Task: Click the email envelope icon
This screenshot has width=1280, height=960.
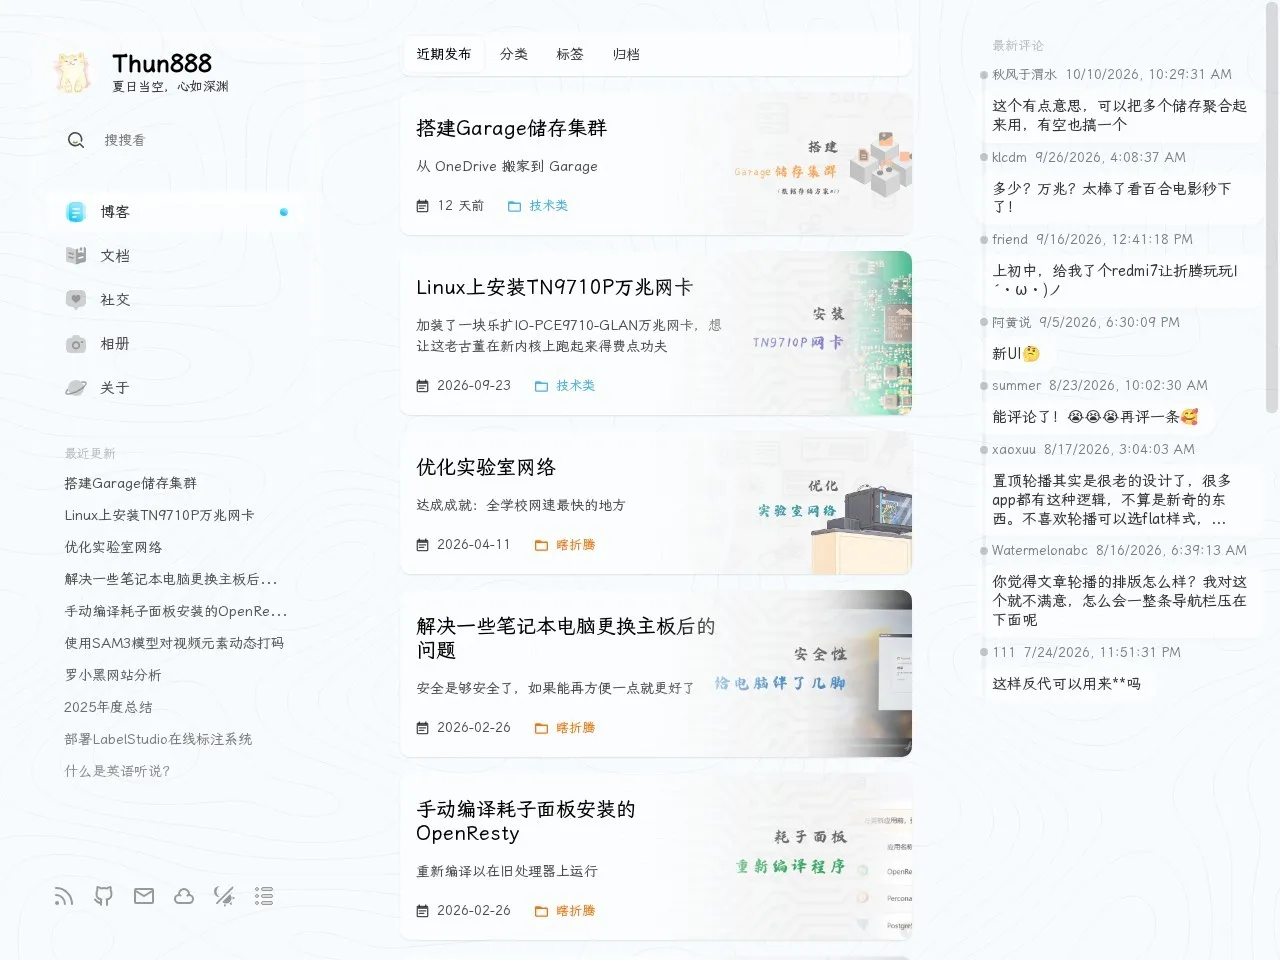Action: pos(144,896)
